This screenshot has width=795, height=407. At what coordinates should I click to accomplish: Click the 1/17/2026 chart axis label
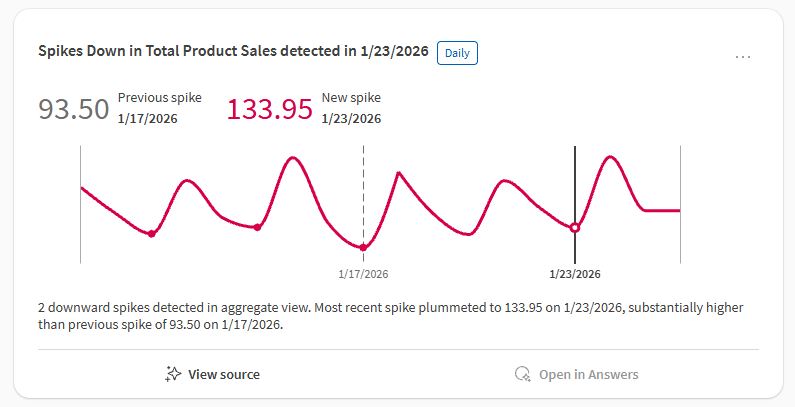tap(363, 274)
